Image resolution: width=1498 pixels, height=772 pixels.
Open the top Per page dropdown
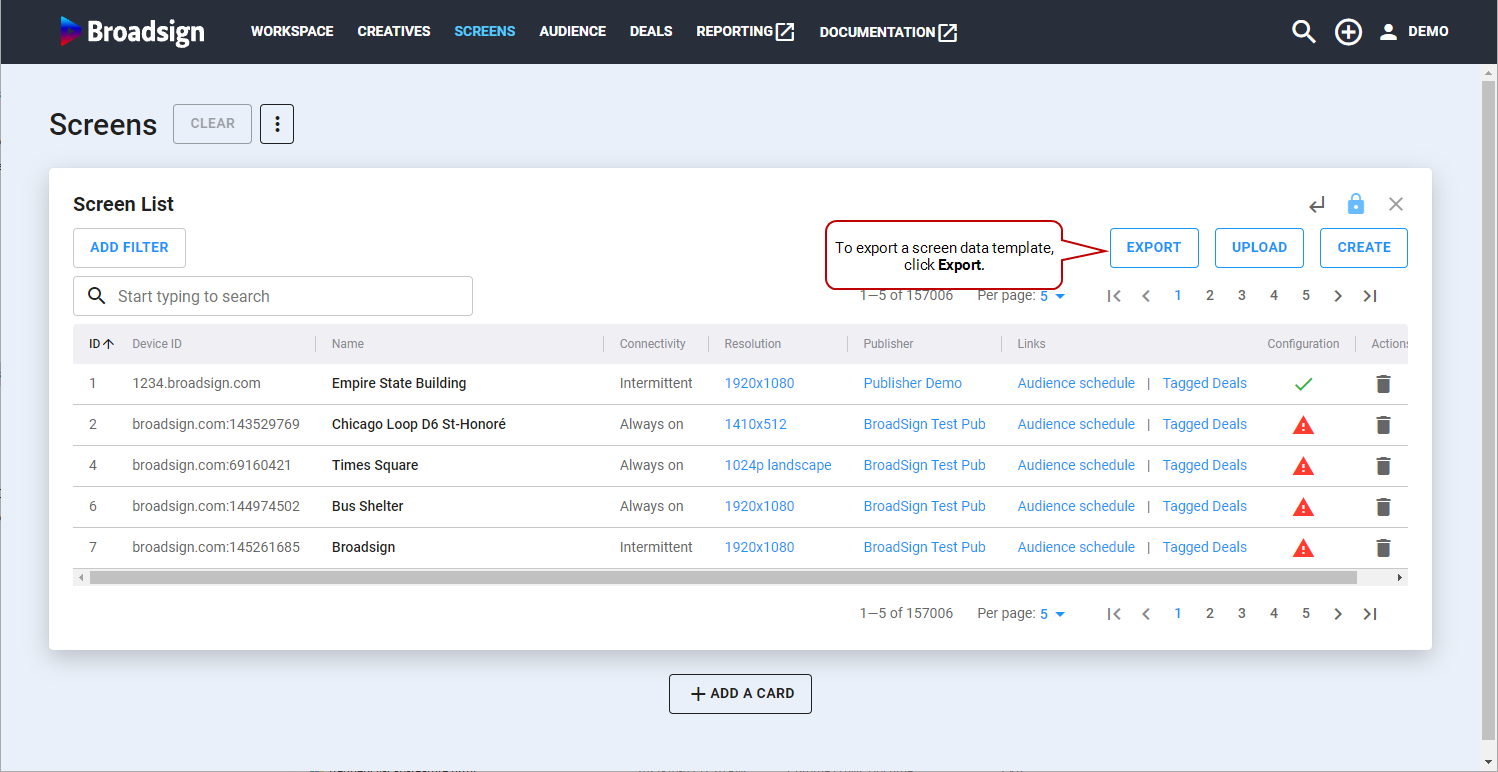1052,297
